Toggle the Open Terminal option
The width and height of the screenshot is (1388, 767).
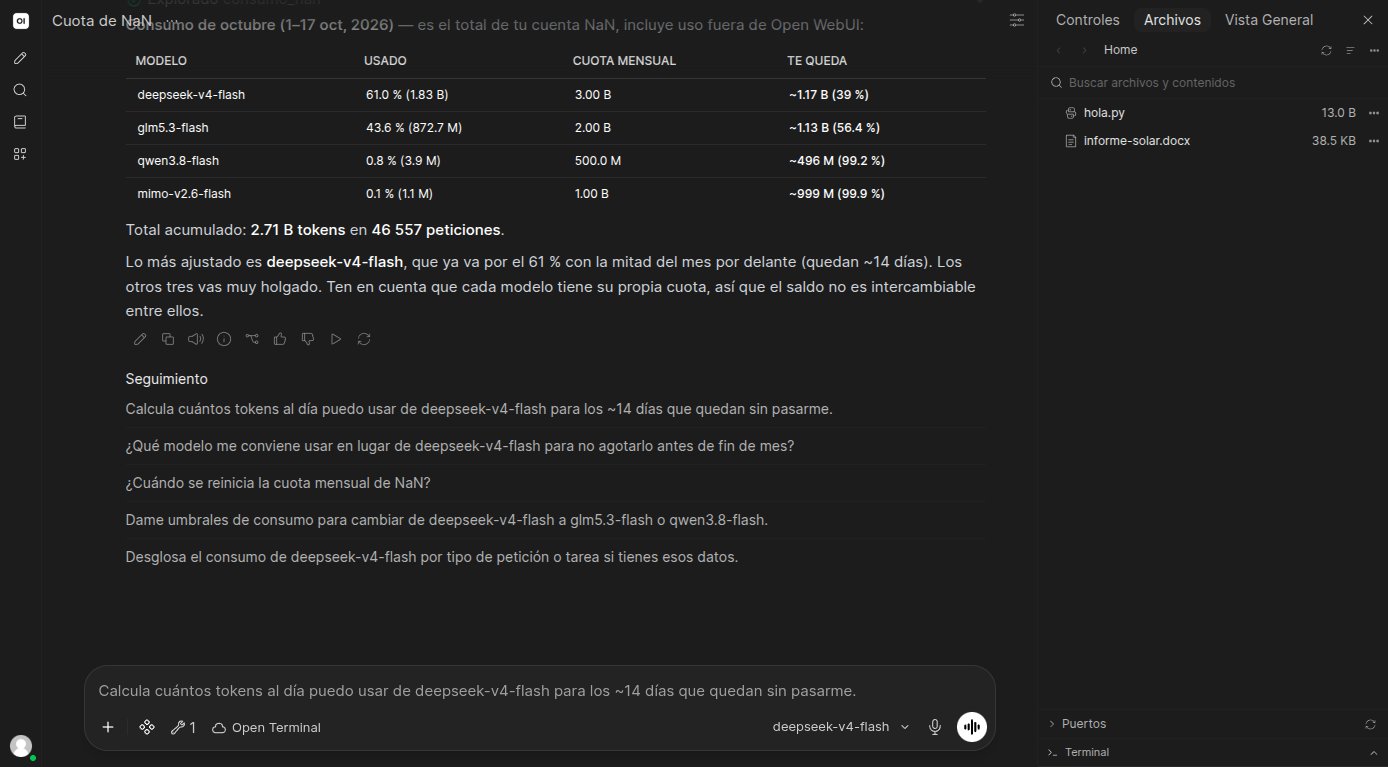pos(266,727)
